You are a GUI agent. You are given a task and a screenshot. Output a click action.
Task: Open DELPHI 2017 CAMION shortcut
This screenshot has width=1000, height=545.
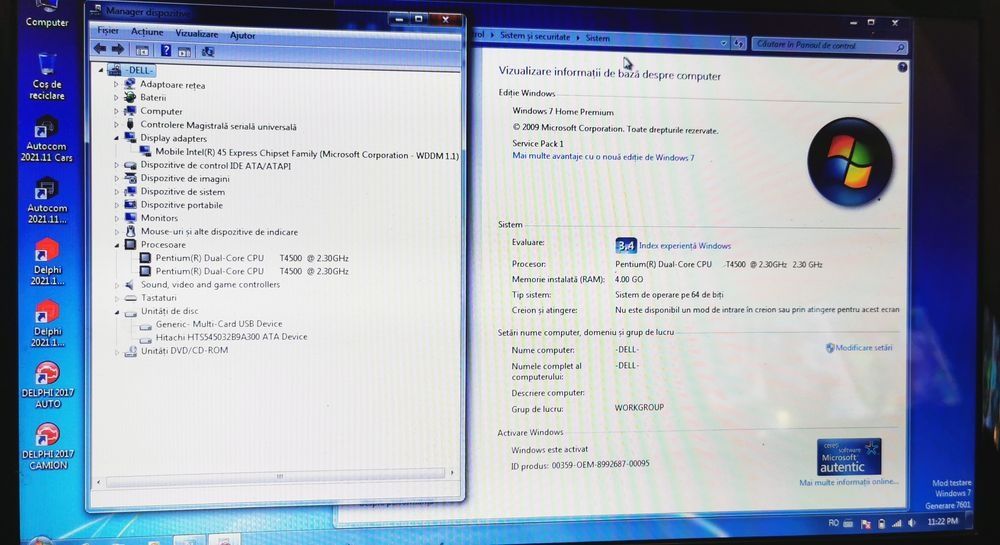pyautogui.click(x=48, y=446)
